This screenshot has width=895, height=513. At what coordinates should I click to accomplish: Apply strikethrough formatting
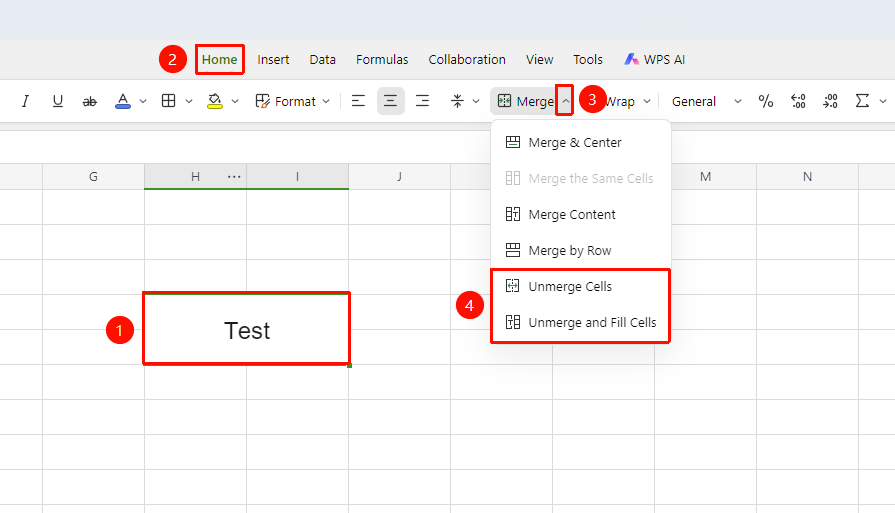(90, 102)
